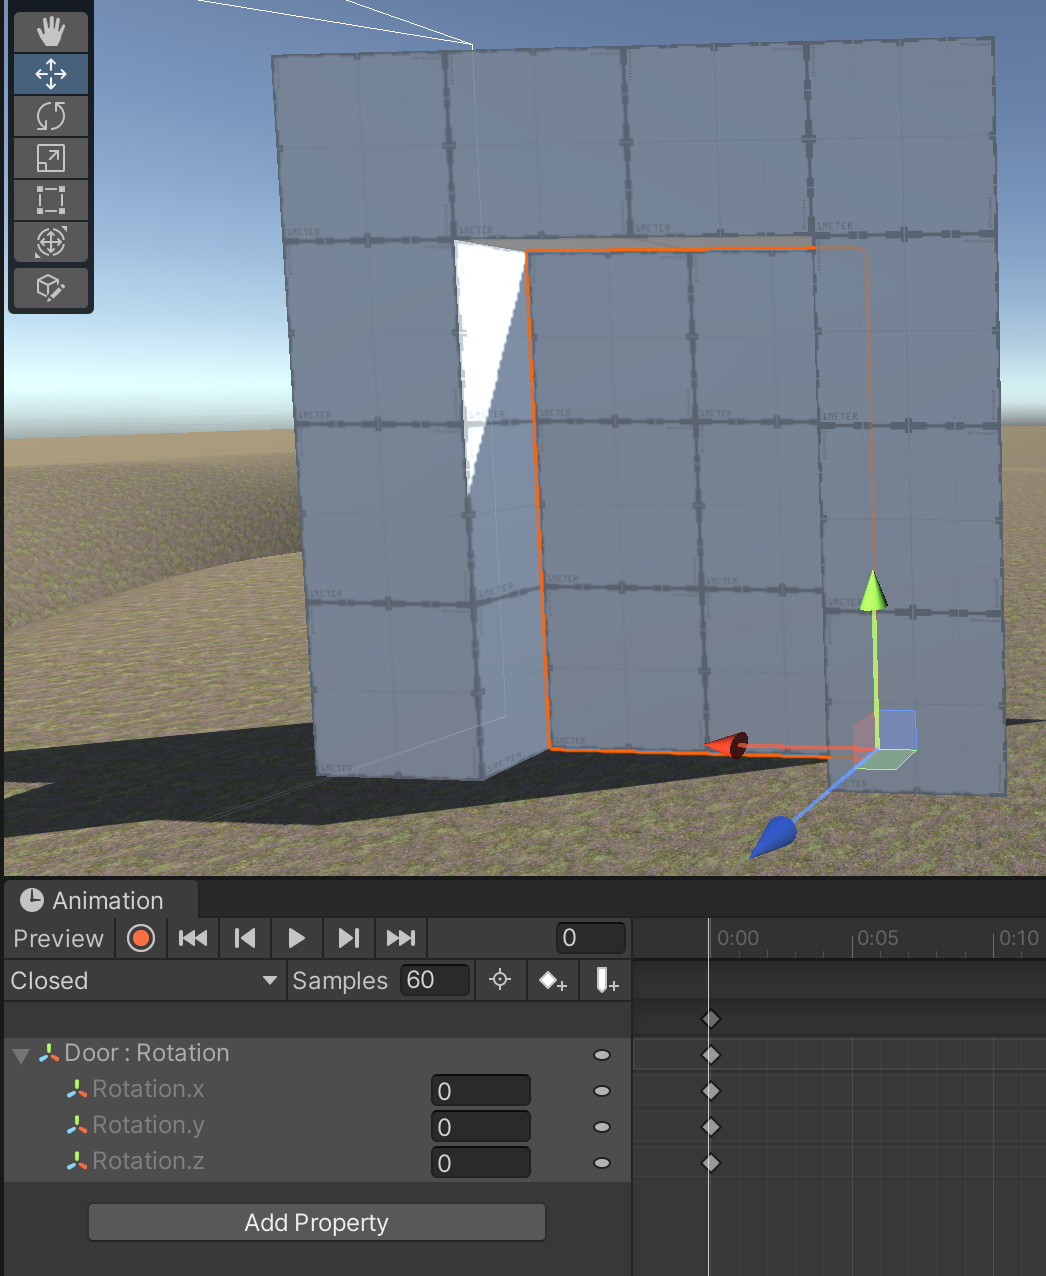Enable keyframe recording mode

coord(141,938)
